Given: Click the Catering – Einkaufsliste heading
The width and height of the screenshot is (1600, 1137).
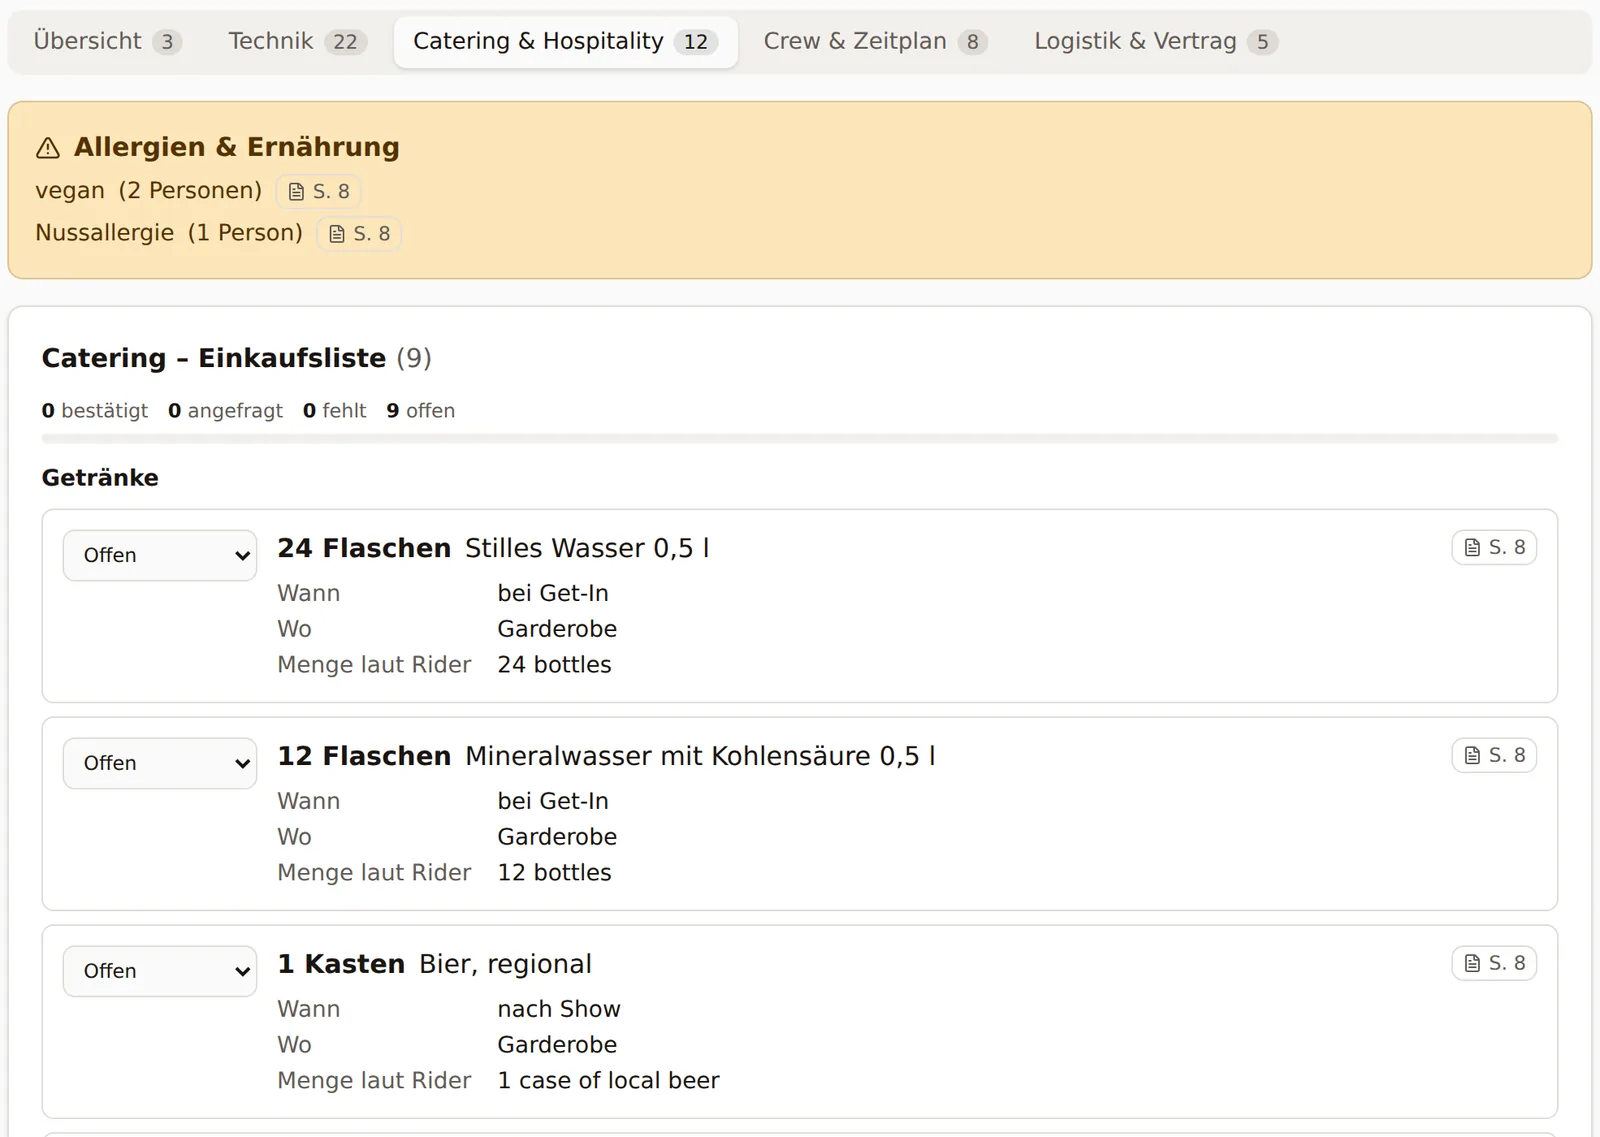Looking at the screenshot, I should [237, 358].
